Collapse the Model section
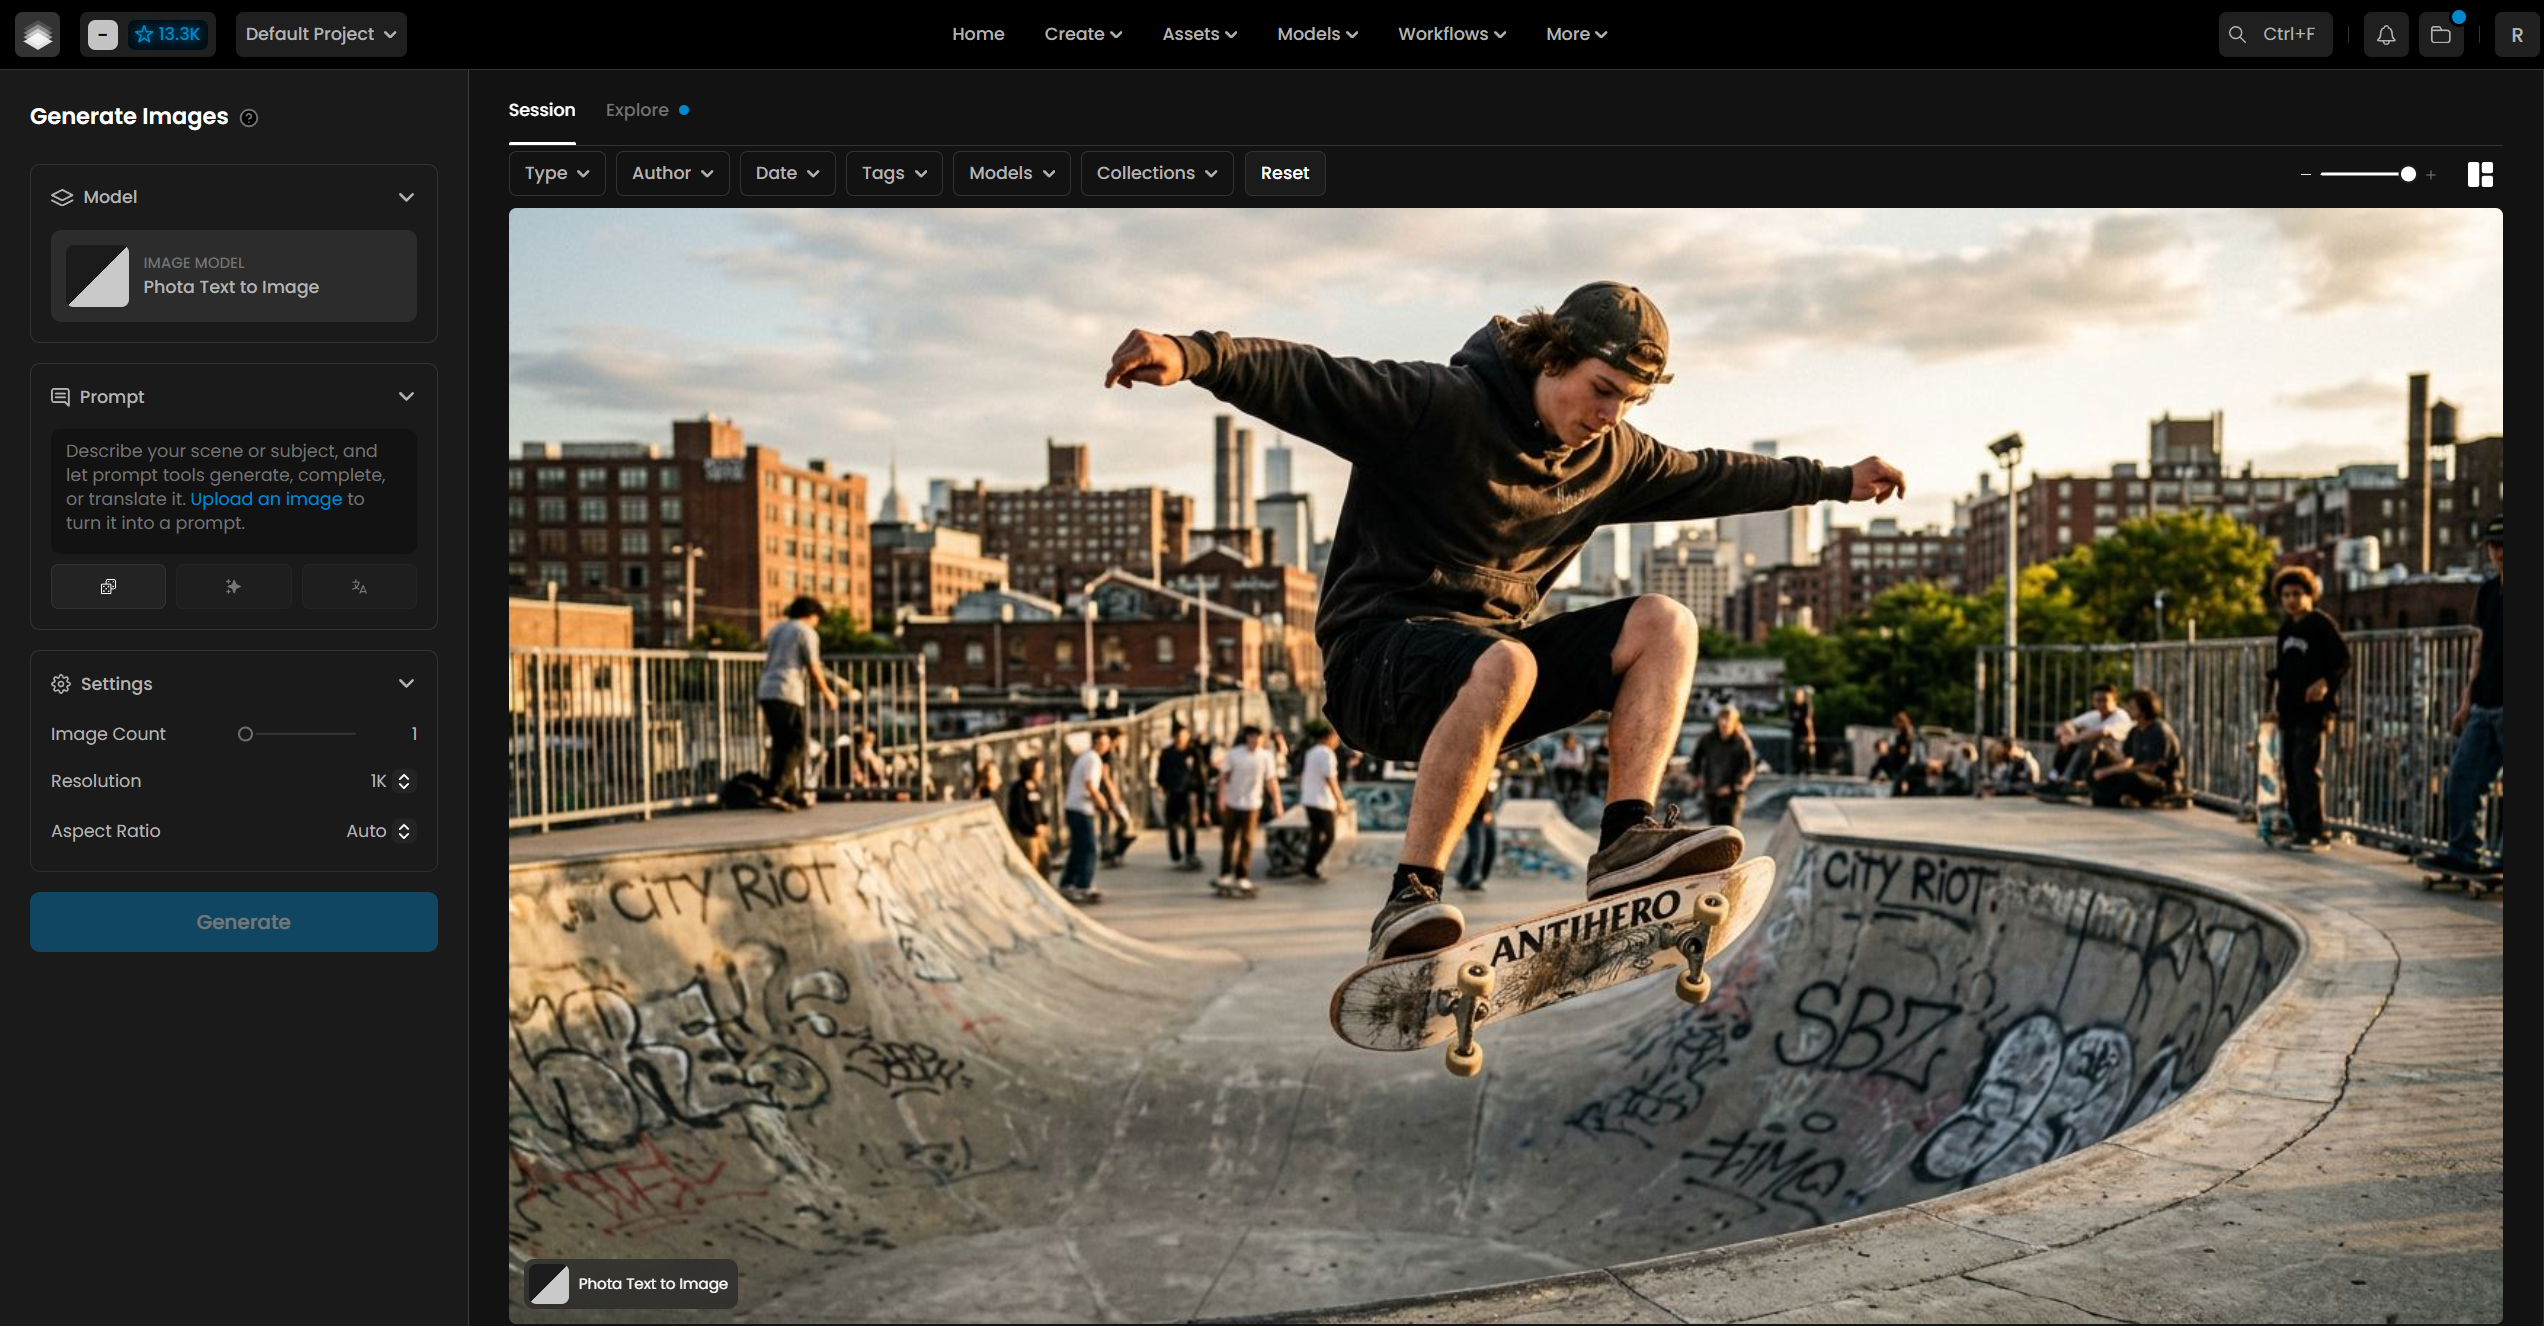This screenshot has height=1326, width=2544. coord(406,197)
